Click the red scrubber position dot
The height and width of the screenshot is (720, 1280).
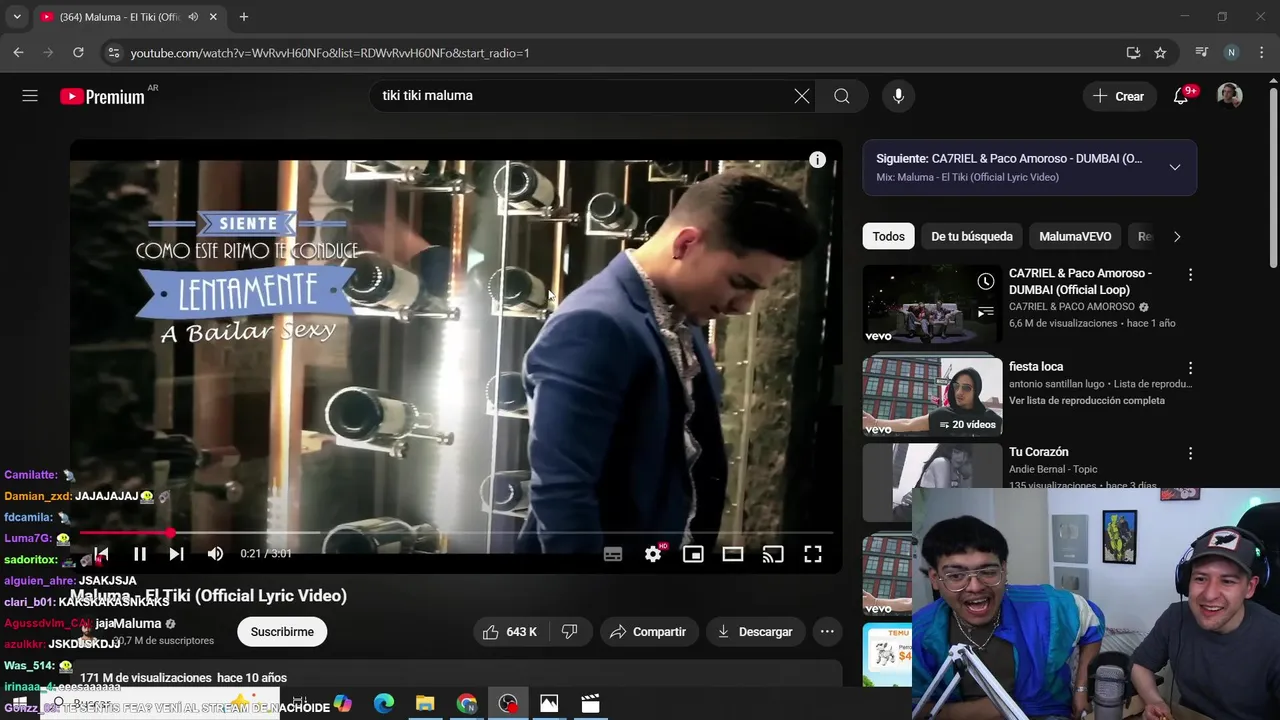click(171, 533)
